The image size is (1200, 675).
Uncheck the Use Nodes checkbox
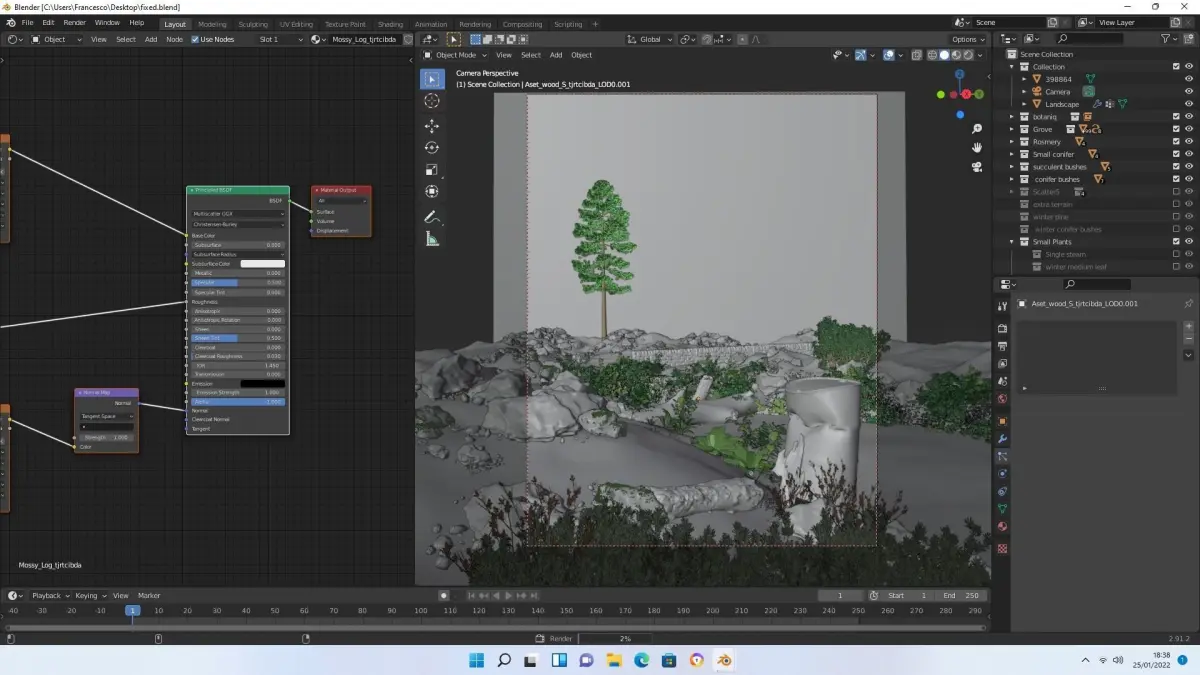(x=195, y=40)
